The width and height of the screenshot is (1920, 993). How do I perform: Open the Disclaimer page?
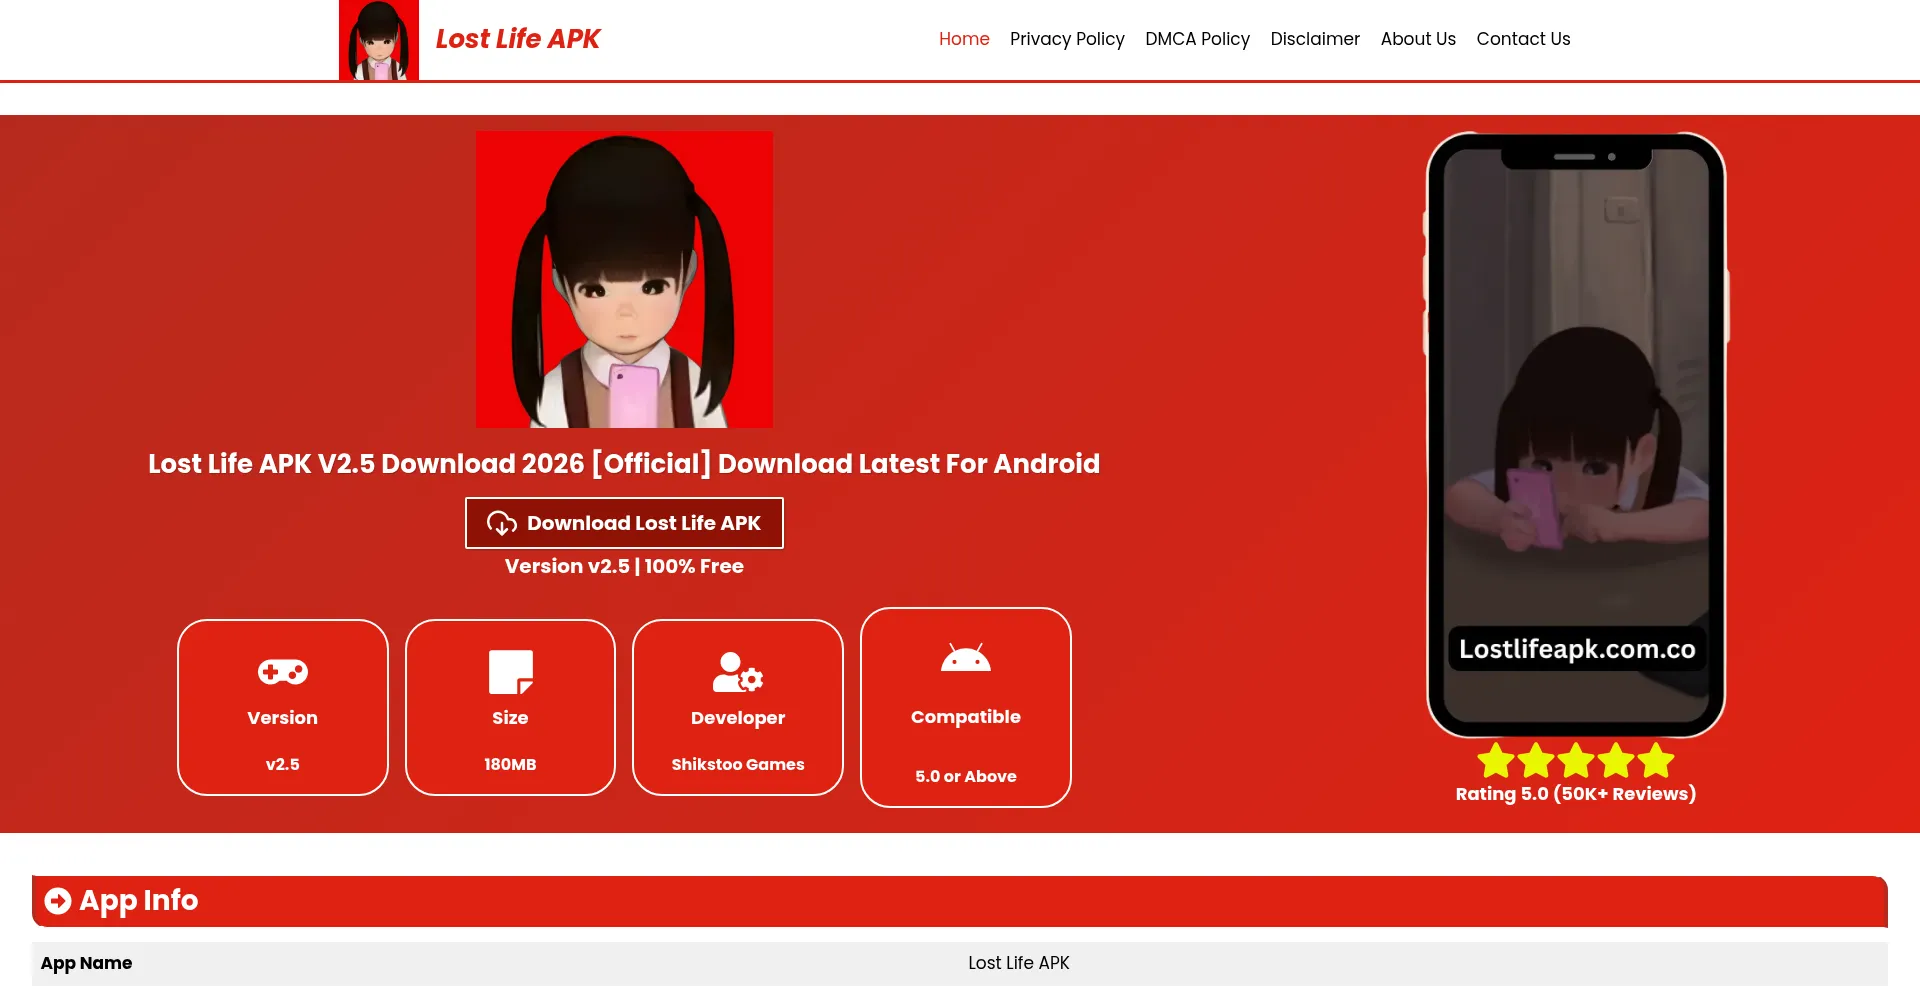click(1315, 39)
